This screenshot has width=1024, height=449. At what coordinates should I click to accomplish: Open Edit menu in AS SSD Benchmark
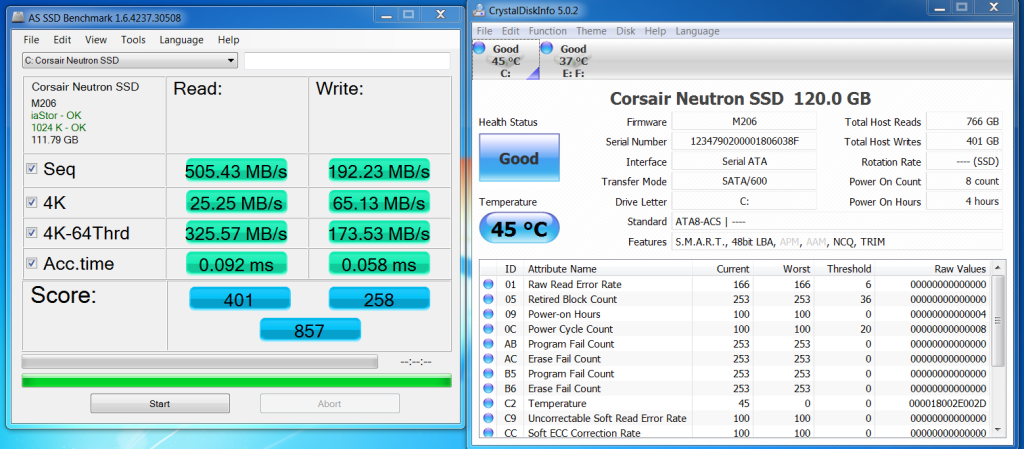[x=62, y=40]
